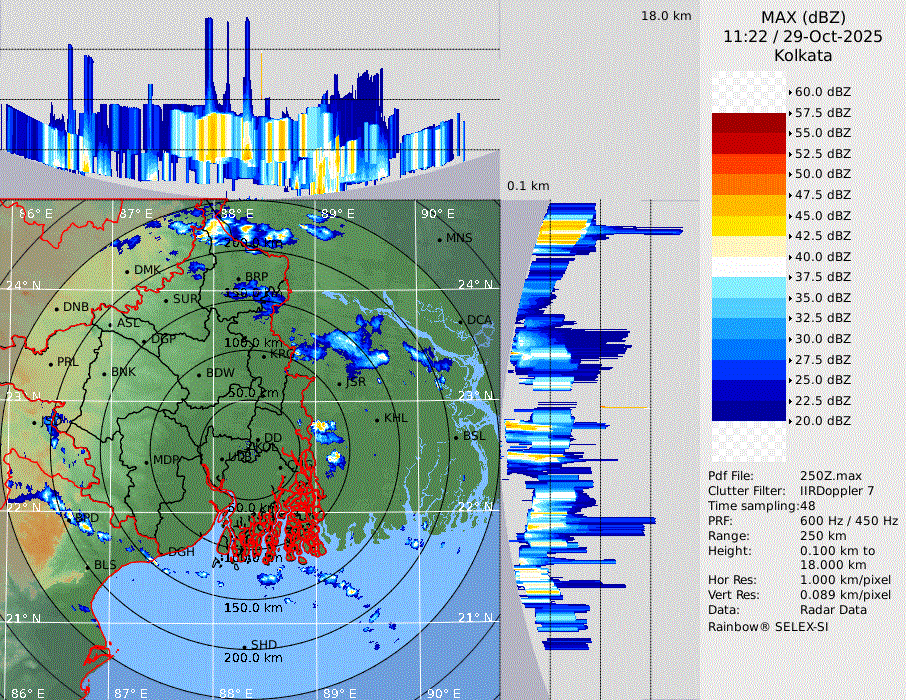The height and width of the screenshot is (700, 906).
Task: Click the MNS station marker on map
Action: (x=439, y=239)
